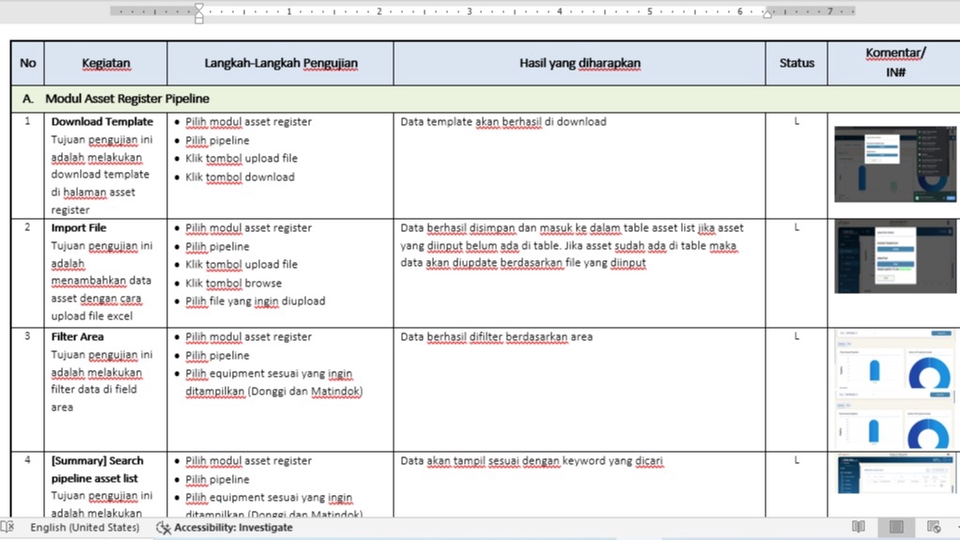This screenshot has height=540, width=960.
Task: Click 'Pilih pipeline' bullet in row 3
Action: [x=217, y=356]
